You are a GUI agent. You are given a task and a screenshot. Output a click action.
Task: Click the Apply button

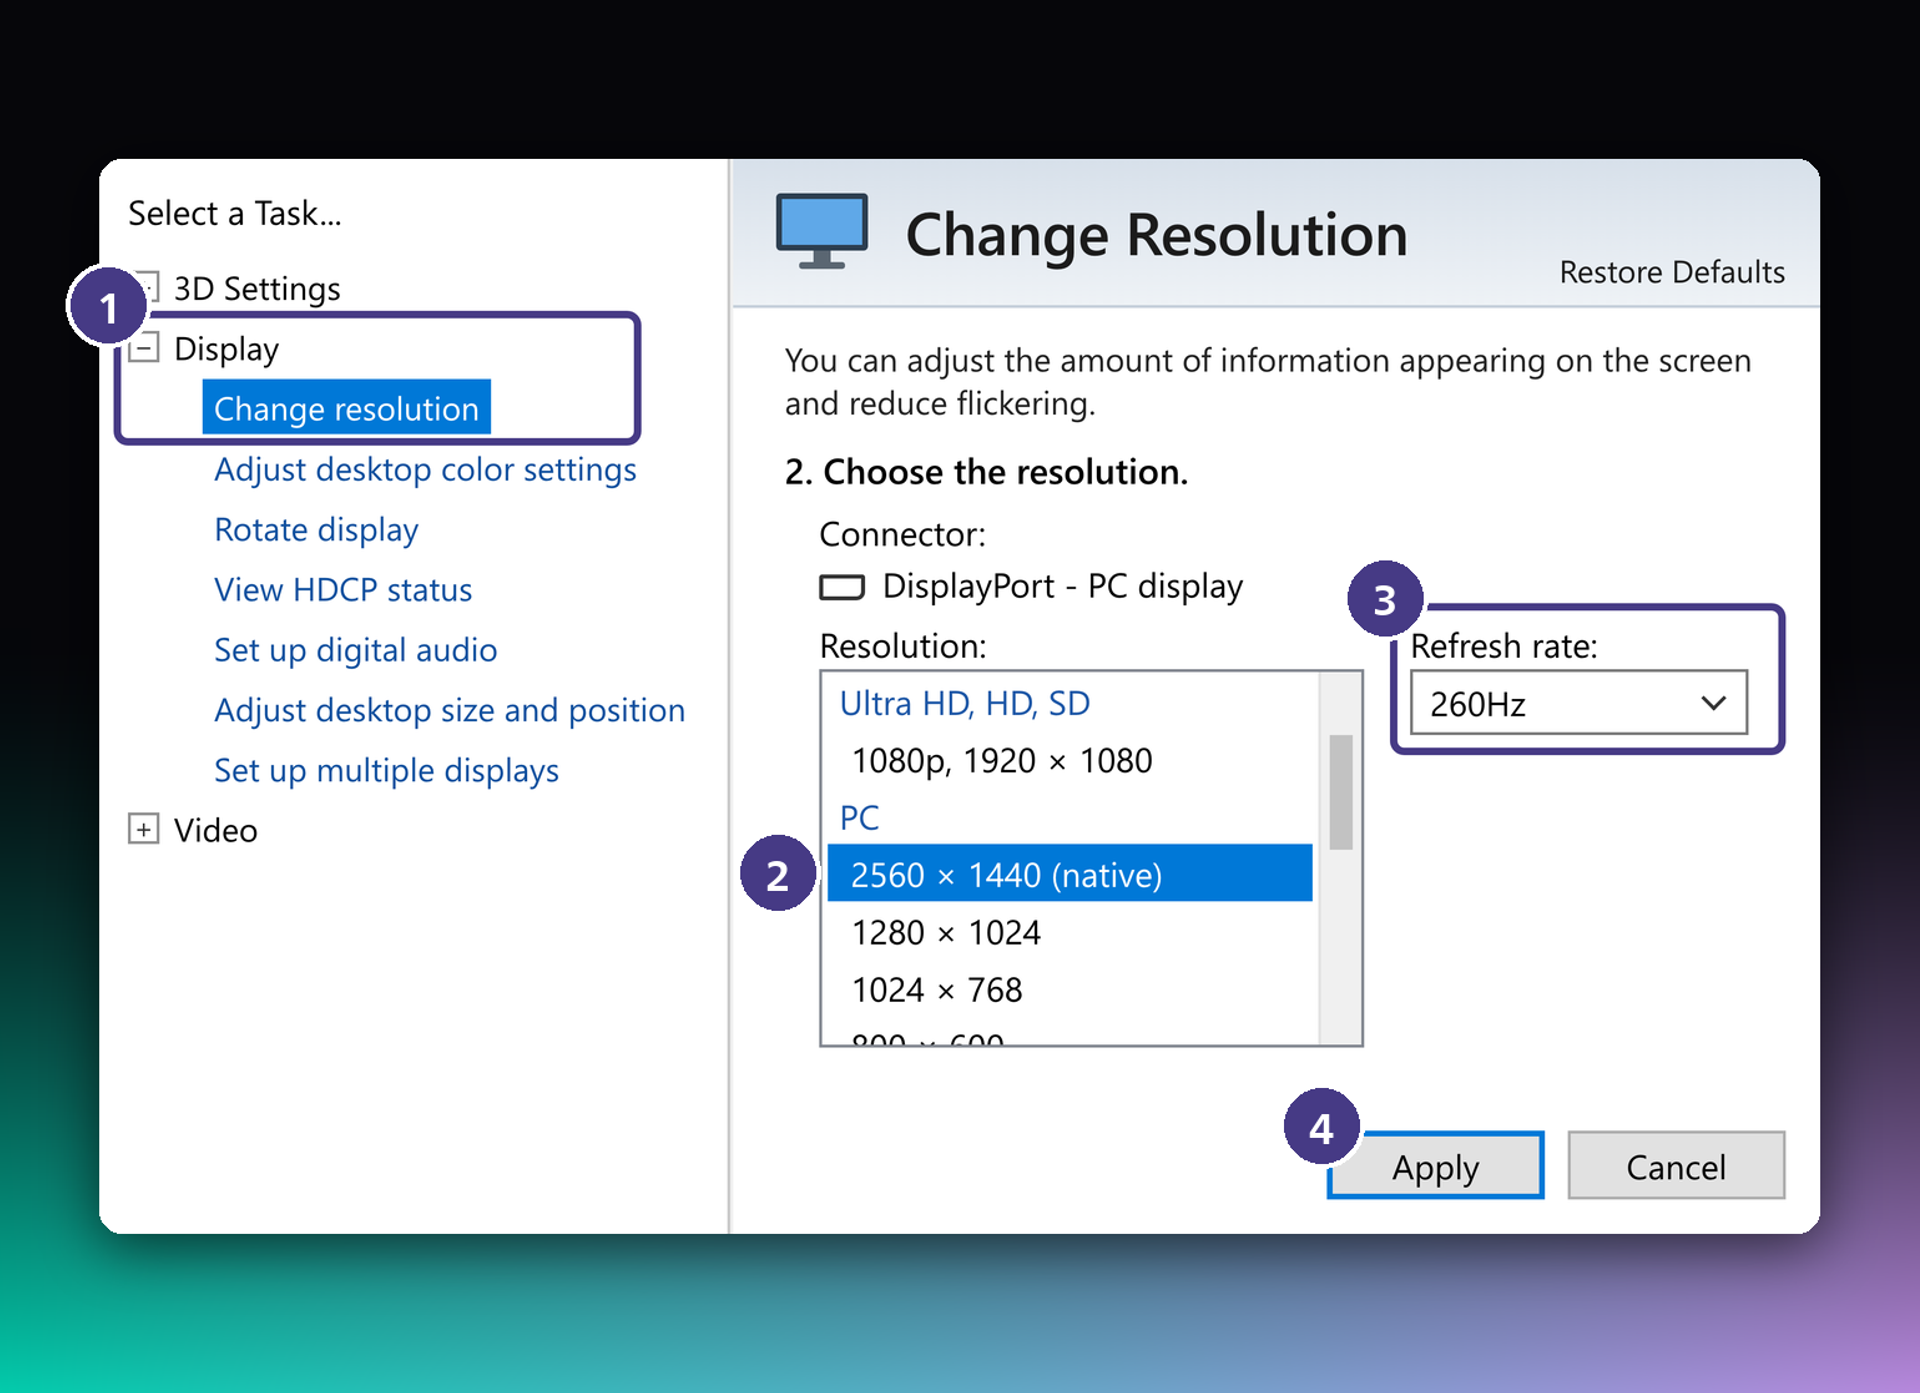click(1435, 1166)
